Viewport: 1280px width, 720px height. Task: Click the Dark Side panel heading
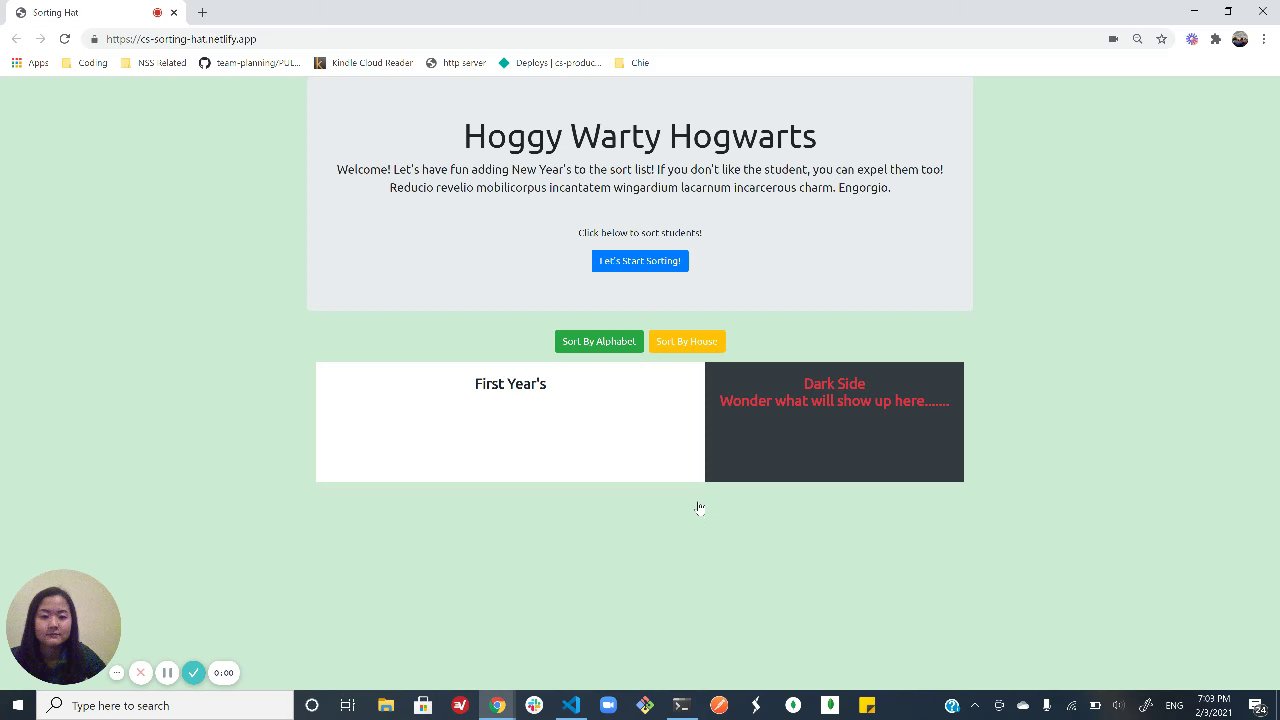tap(834, 384)
